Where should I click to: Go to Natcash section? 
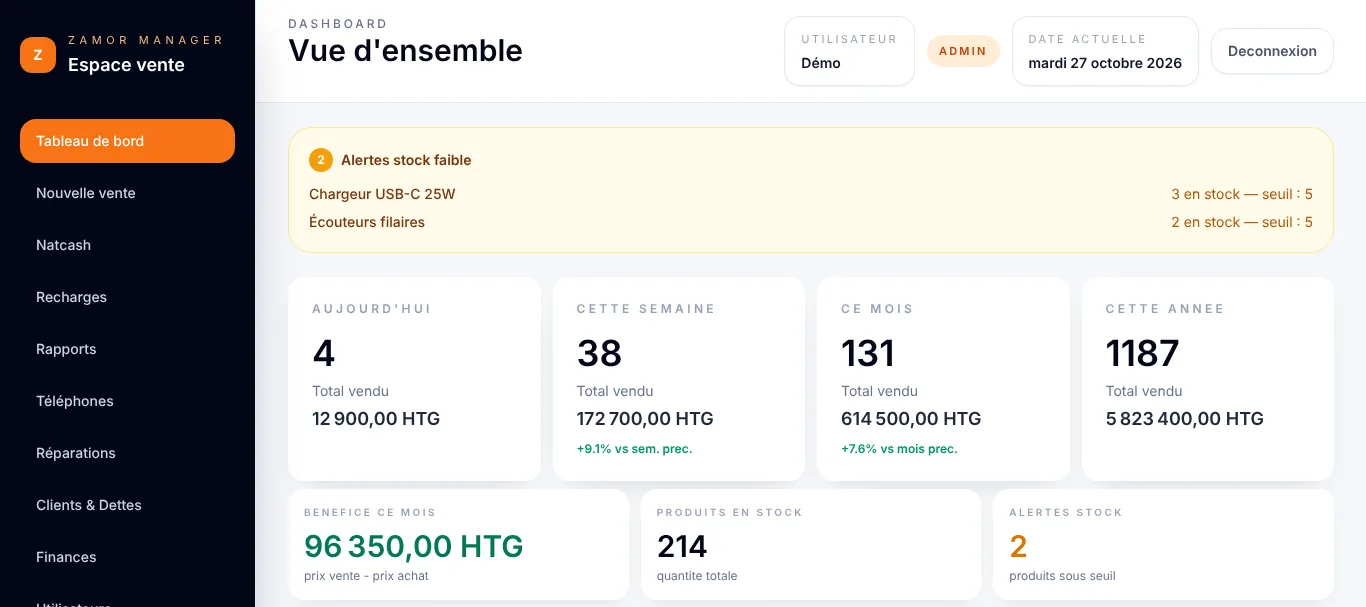point(127,245)
